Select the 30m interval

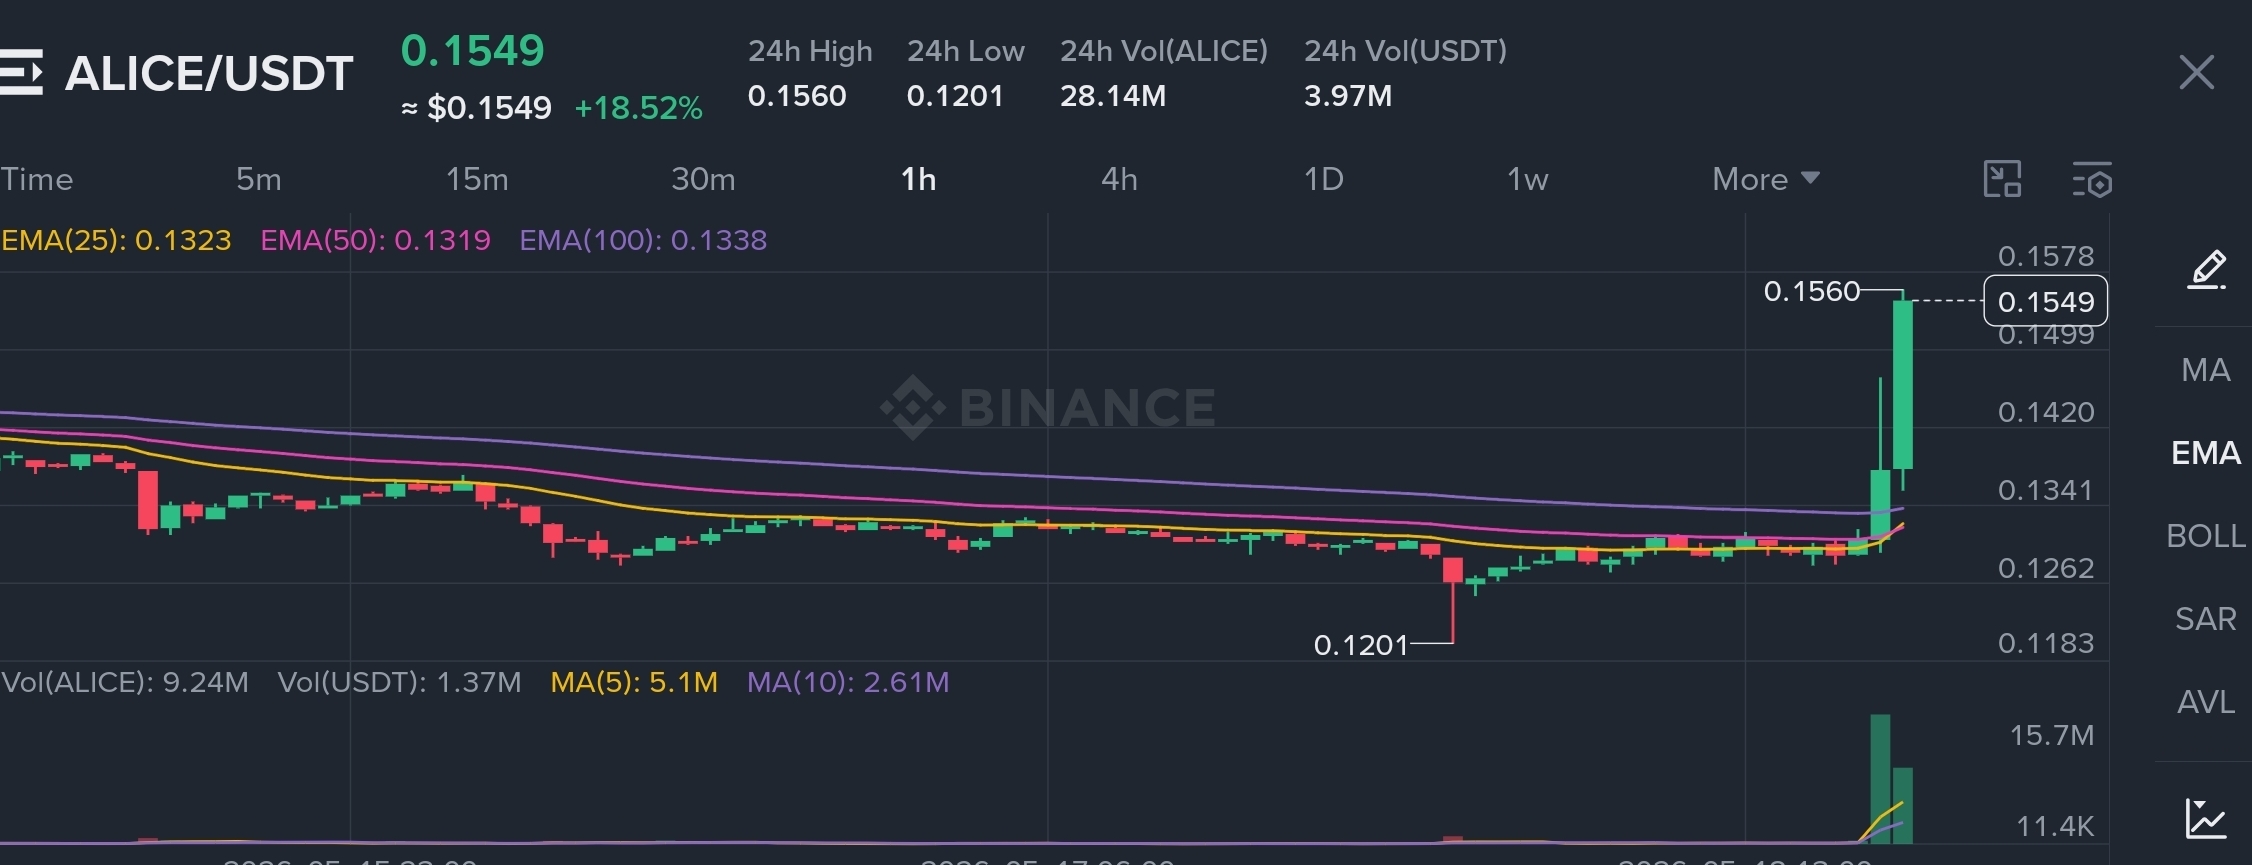pyautogui.click(x=703, y=179)
